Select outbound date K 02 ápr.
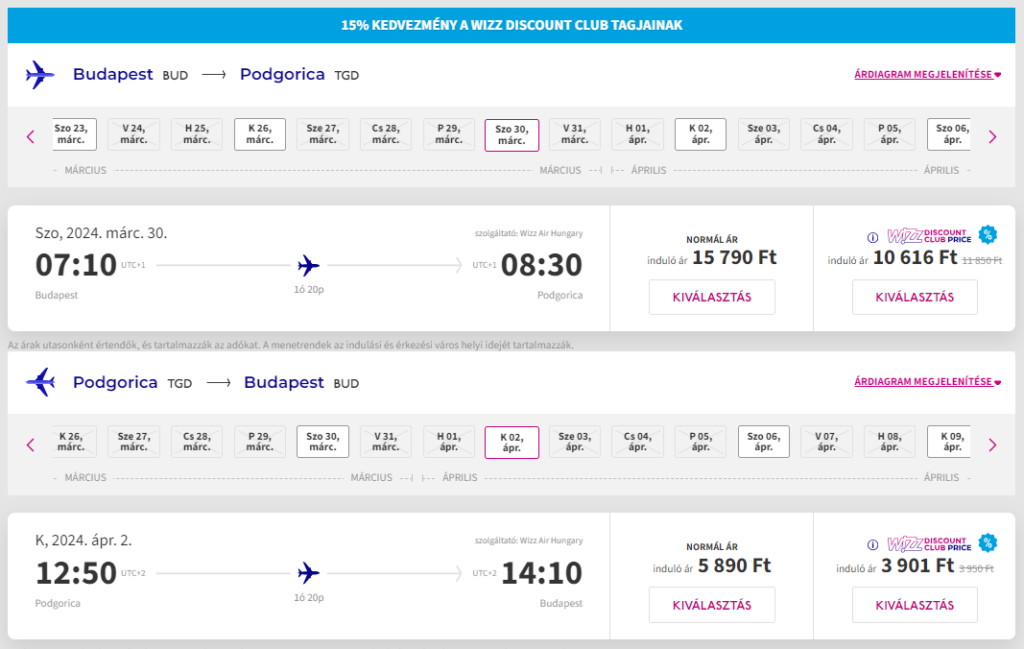The height and width of the screenshot is (649, 1024). pos(700,135)
